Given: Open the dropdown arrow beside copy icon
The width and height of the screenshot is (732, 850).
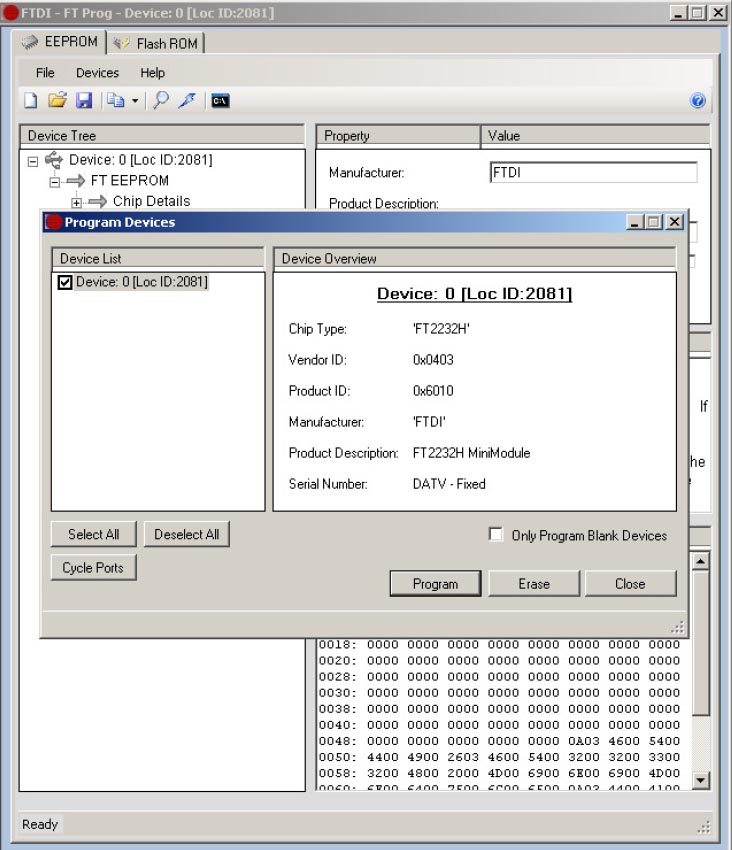Looking at the screenshot, I should pyautogui.click(x=135, y=101).
